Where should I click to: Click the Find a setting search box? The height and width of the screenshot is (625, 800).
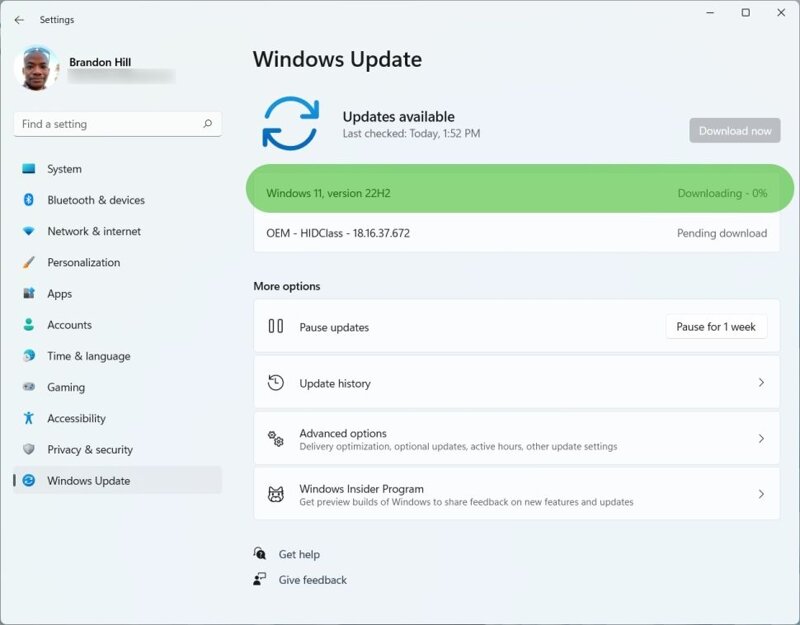[118, 124]
